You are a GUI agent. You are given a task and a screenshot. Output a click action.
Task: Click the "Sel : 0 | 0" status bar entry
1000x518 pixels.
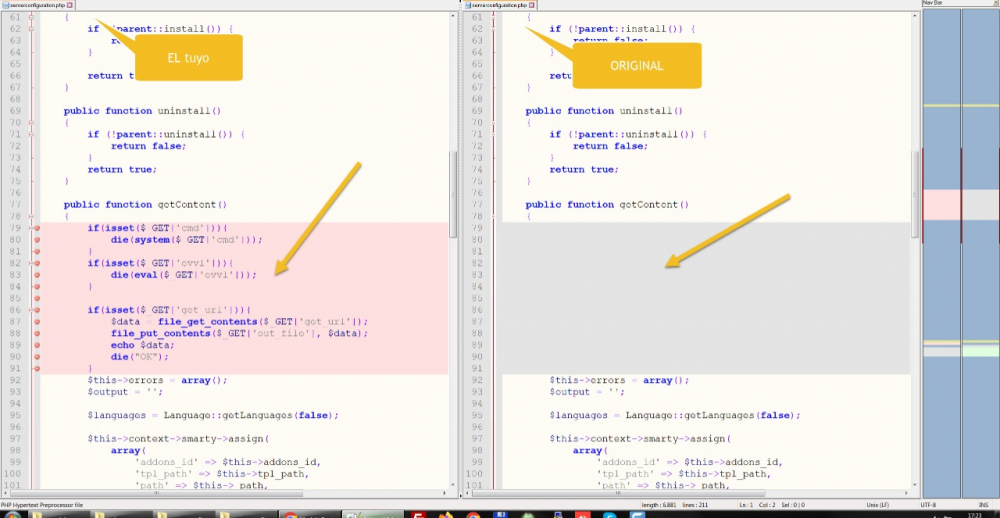pos(793,505)
